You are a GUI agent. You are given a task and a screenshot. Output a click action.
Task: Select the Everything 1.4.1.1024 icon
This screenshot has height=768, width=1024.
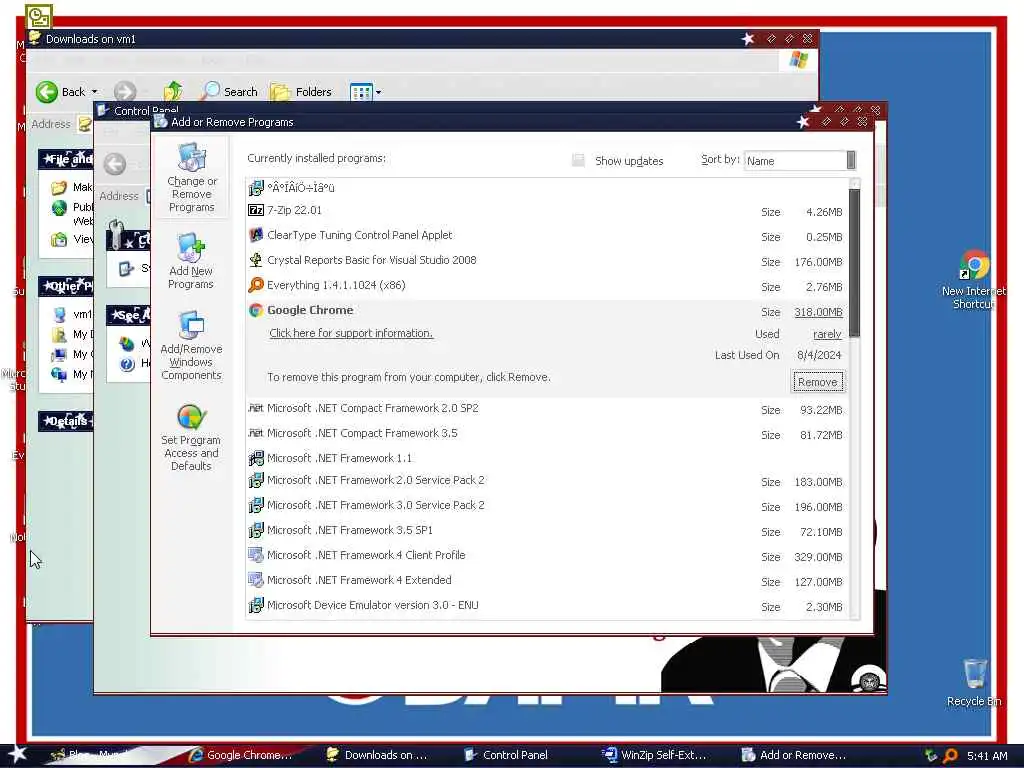tap(256, 285)
